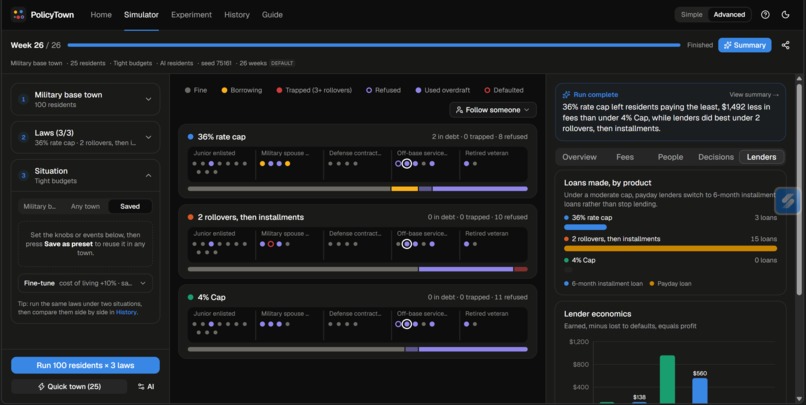Switch to the Lenders tab

click(761, 157)
